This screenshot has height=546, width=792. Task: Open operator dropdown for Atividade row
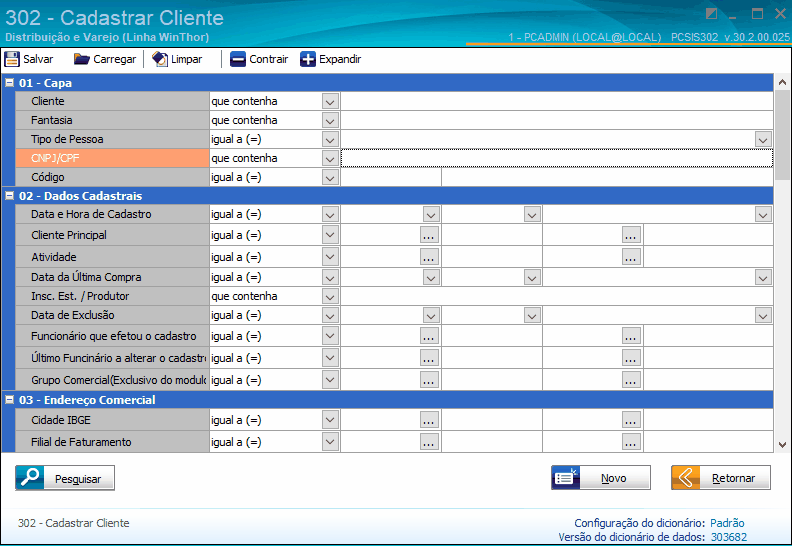(x=330, y=257)
